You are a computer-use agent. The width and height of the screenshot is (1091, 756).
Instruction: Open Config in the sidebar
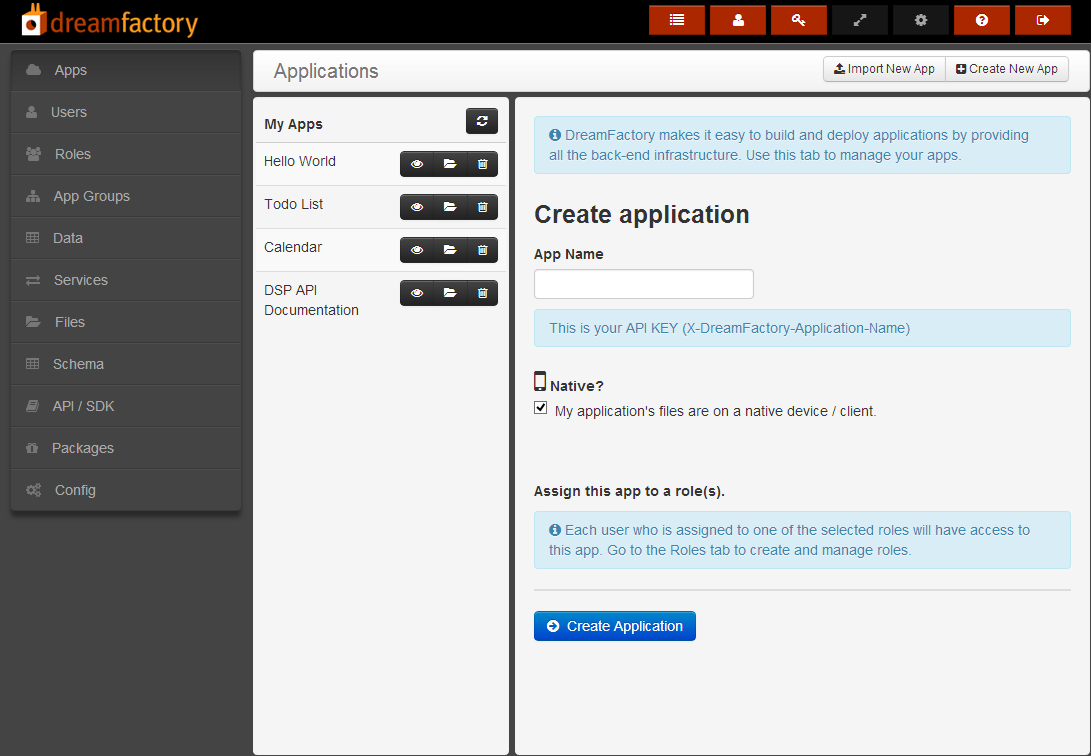[126, 490]
